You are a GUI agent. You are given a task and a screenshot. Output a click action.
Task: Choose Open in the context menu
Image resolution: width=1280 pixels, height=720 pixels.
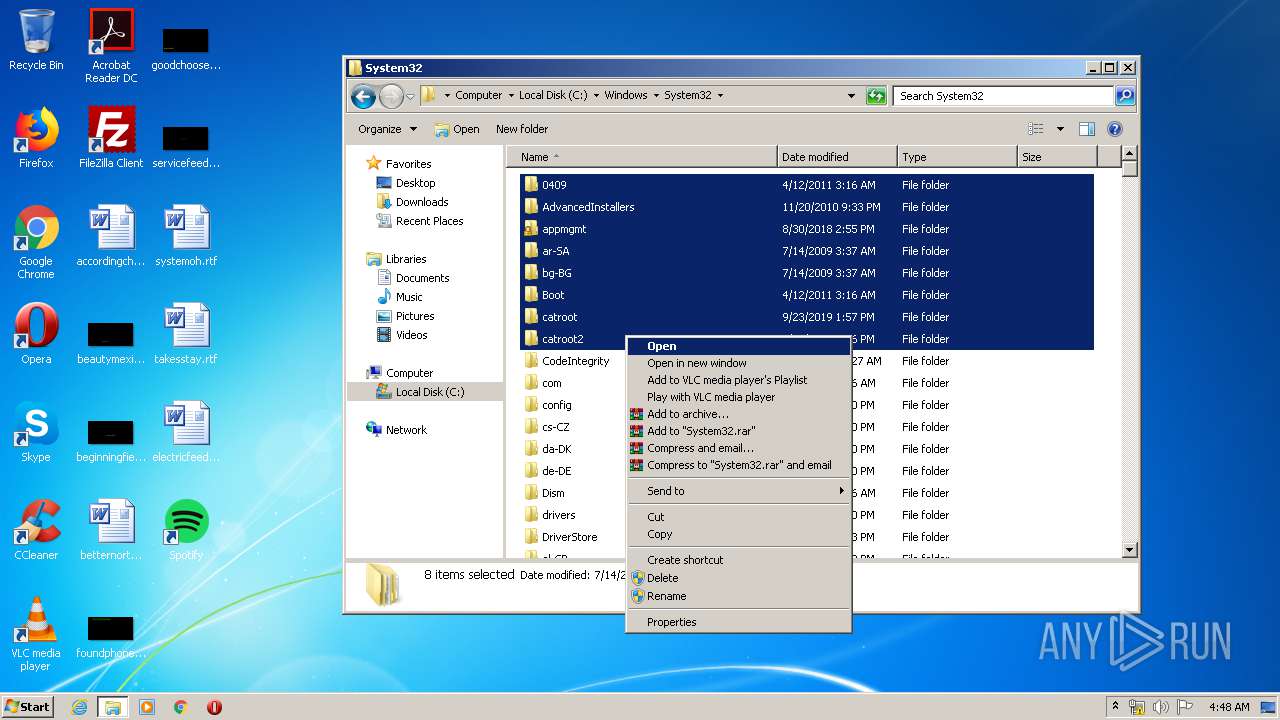click(738, 346)
